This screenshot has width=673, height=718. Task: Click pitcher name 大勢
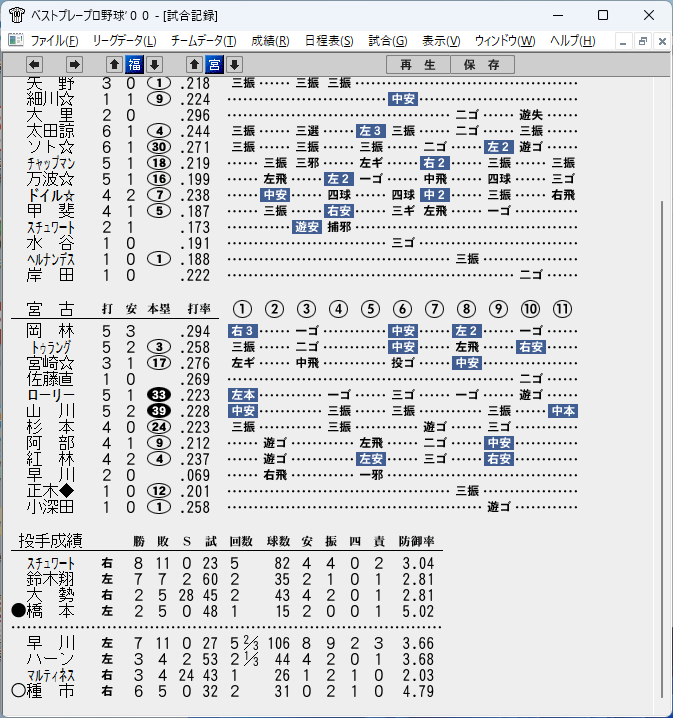click(x=50, y=595)
